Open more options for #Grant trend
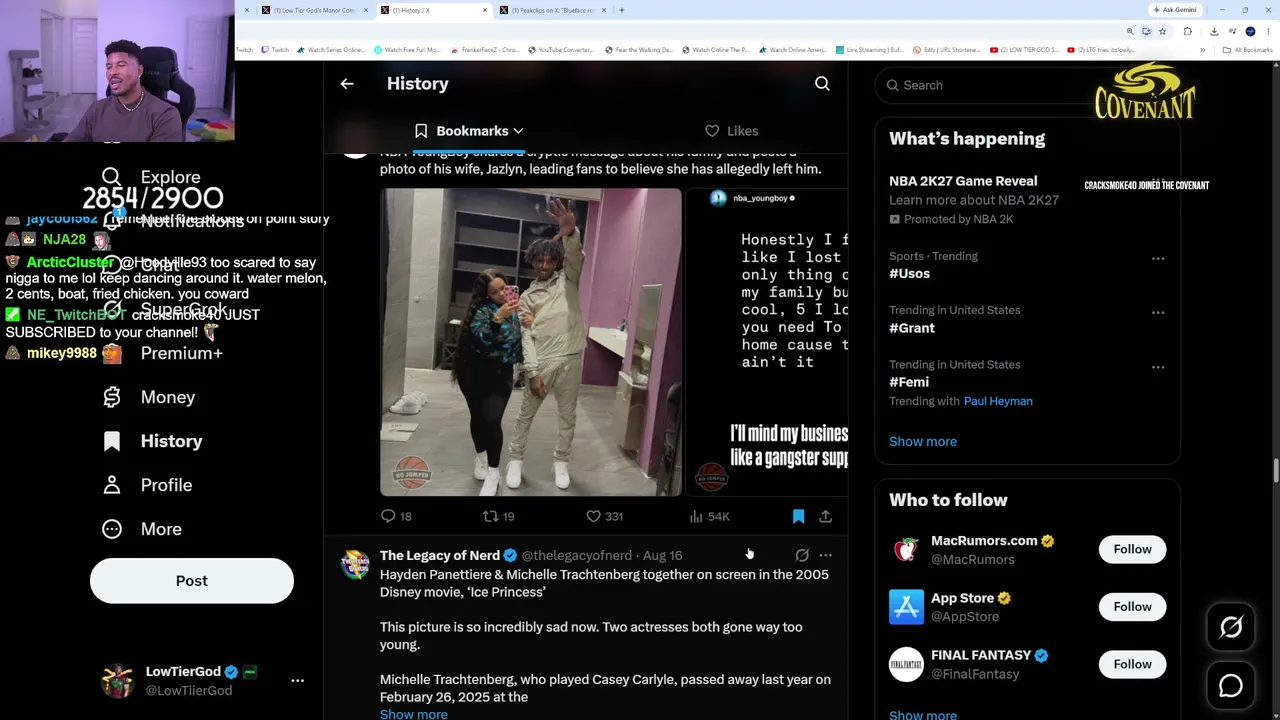Viewport: 1280px width, 720px height. tap(1158, 312)
